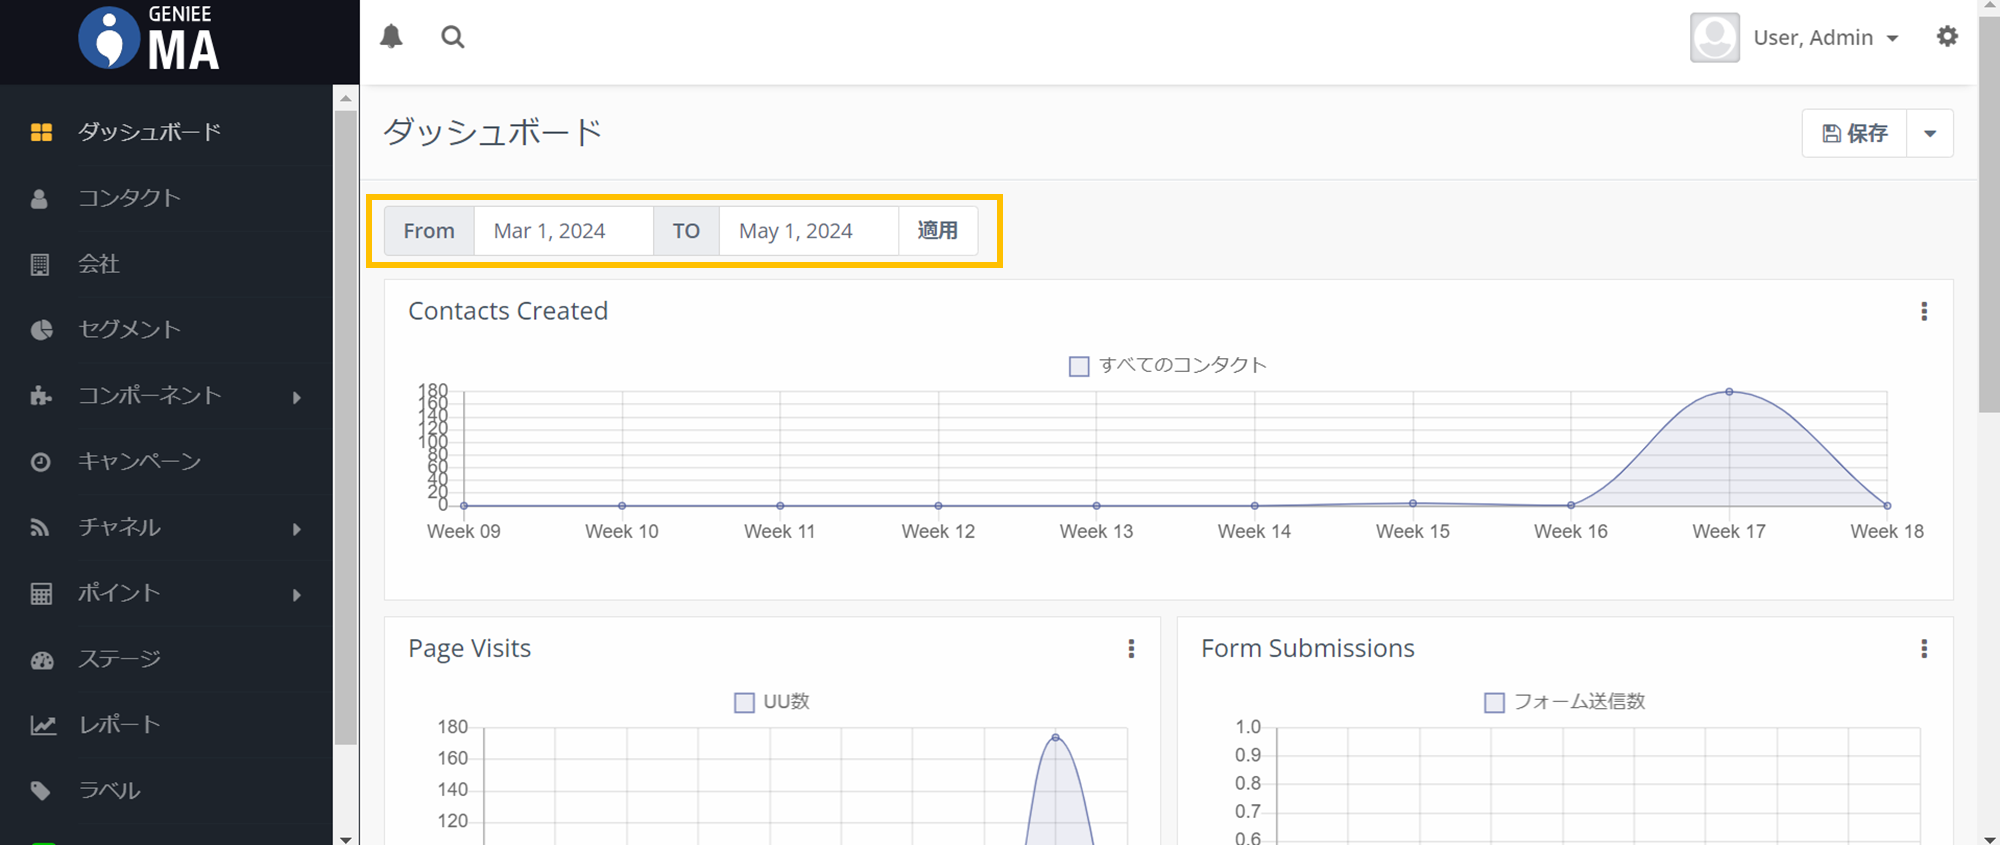Open the settings gear icon

(x=1946, y=37)
